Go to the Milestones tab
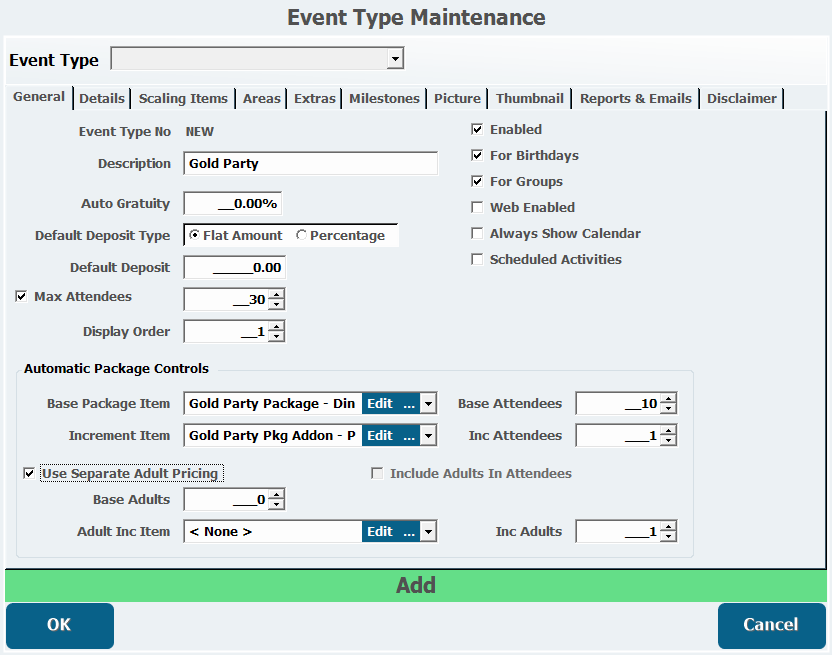 (x=384, y=98)
